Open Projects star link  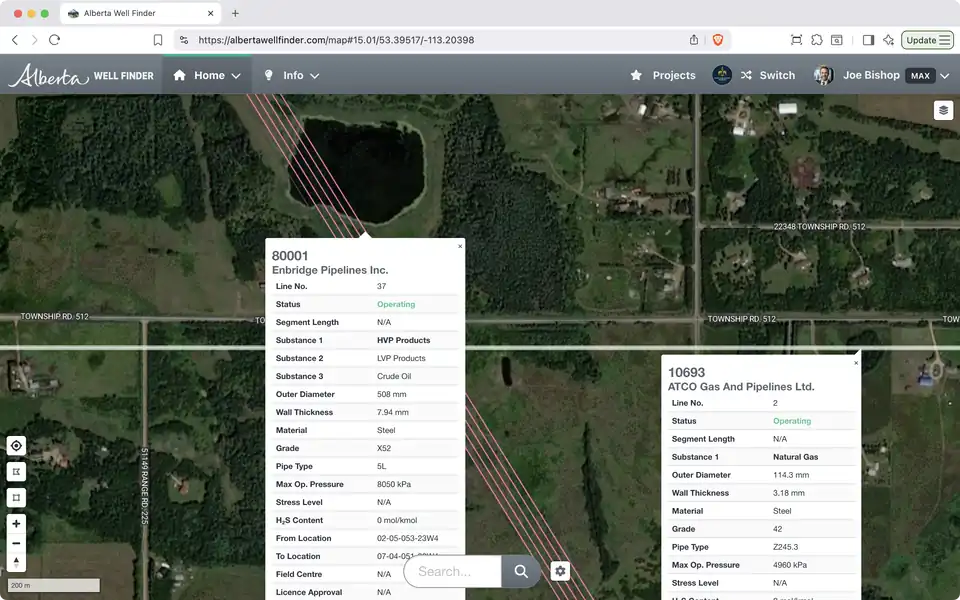[x=663, y=75]
